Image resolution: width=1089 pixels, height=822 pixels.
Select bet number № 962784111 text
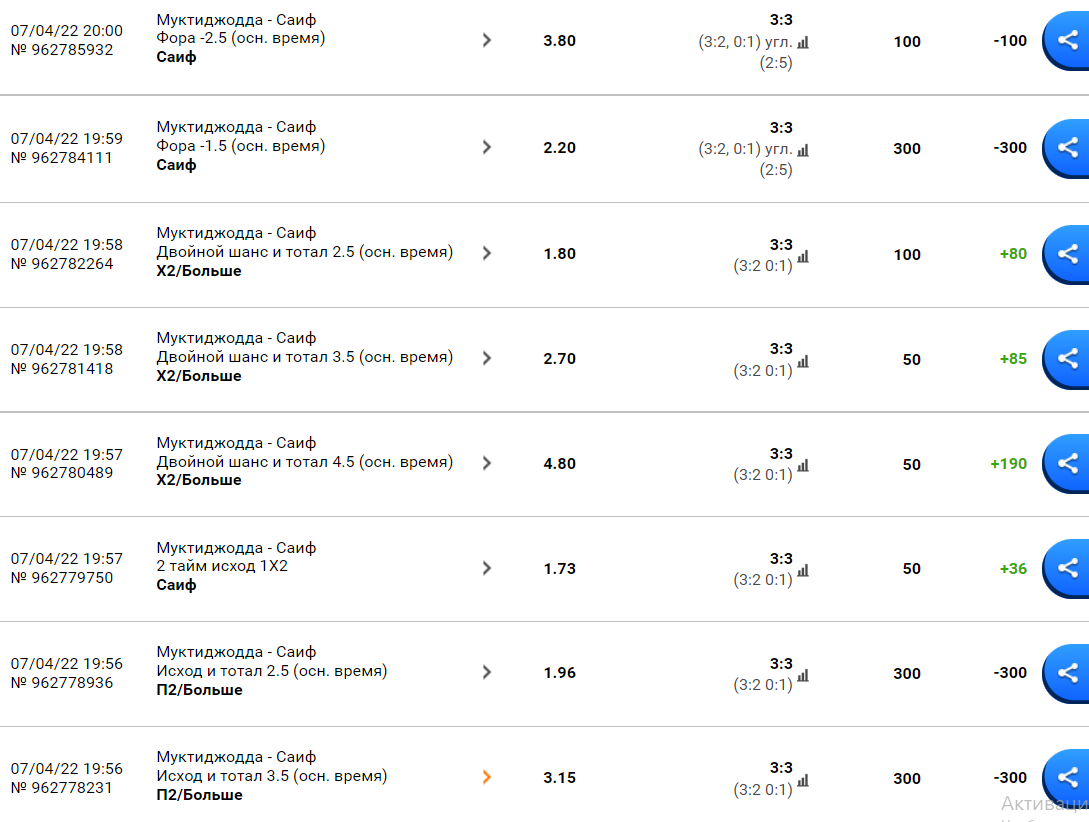[x=61, y=158]
